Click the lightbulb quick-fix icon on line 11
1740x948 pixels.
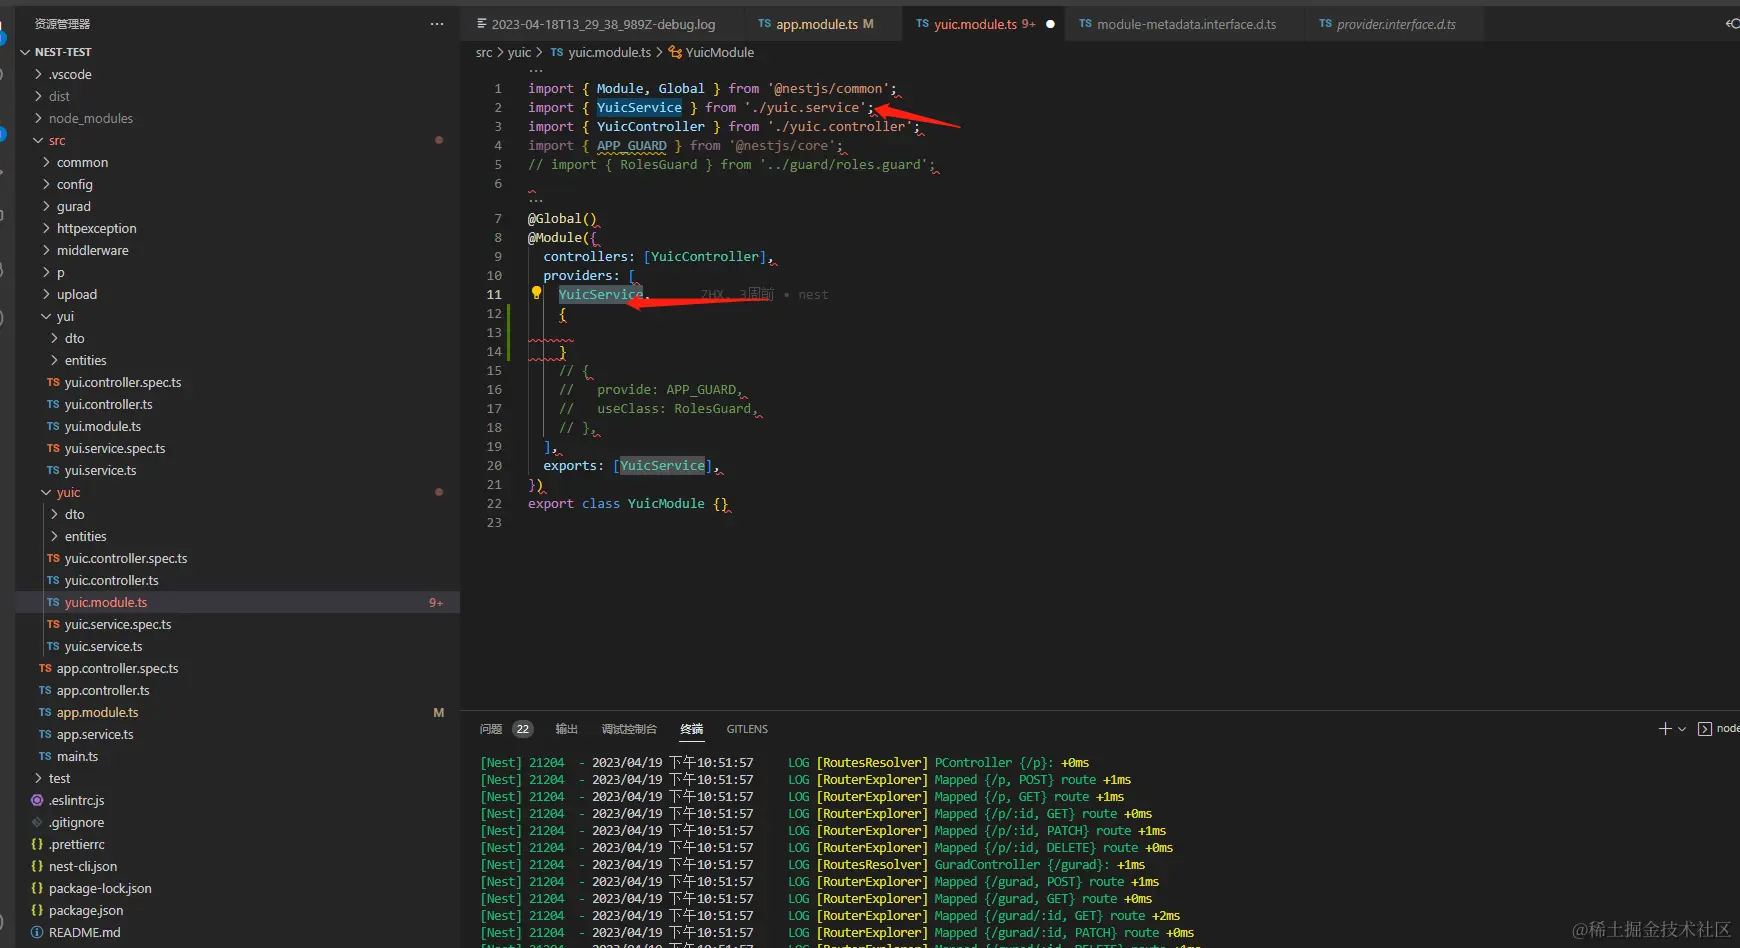pos(536,293)
